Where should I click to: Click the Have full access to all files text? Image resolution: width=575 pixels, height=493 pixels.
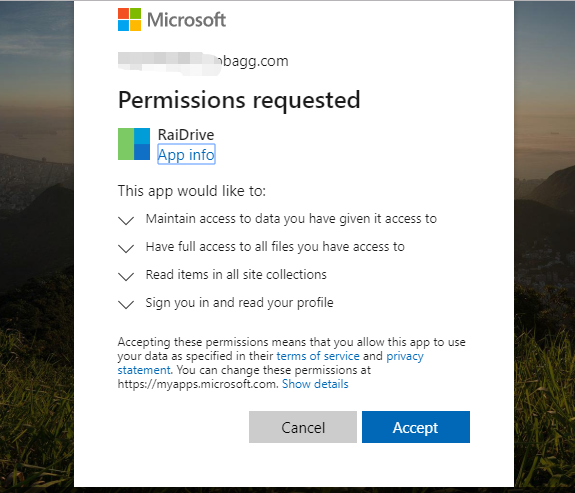275,247
